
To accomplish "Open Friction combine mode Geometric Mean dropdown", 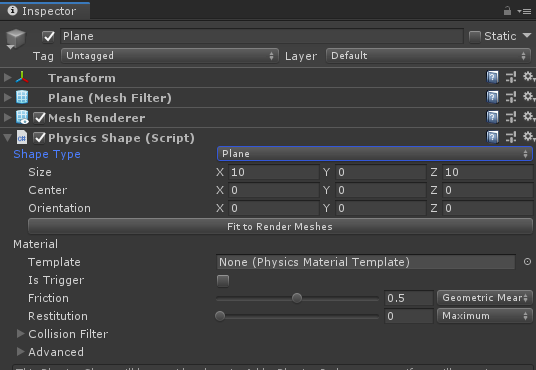I will 485,298.
